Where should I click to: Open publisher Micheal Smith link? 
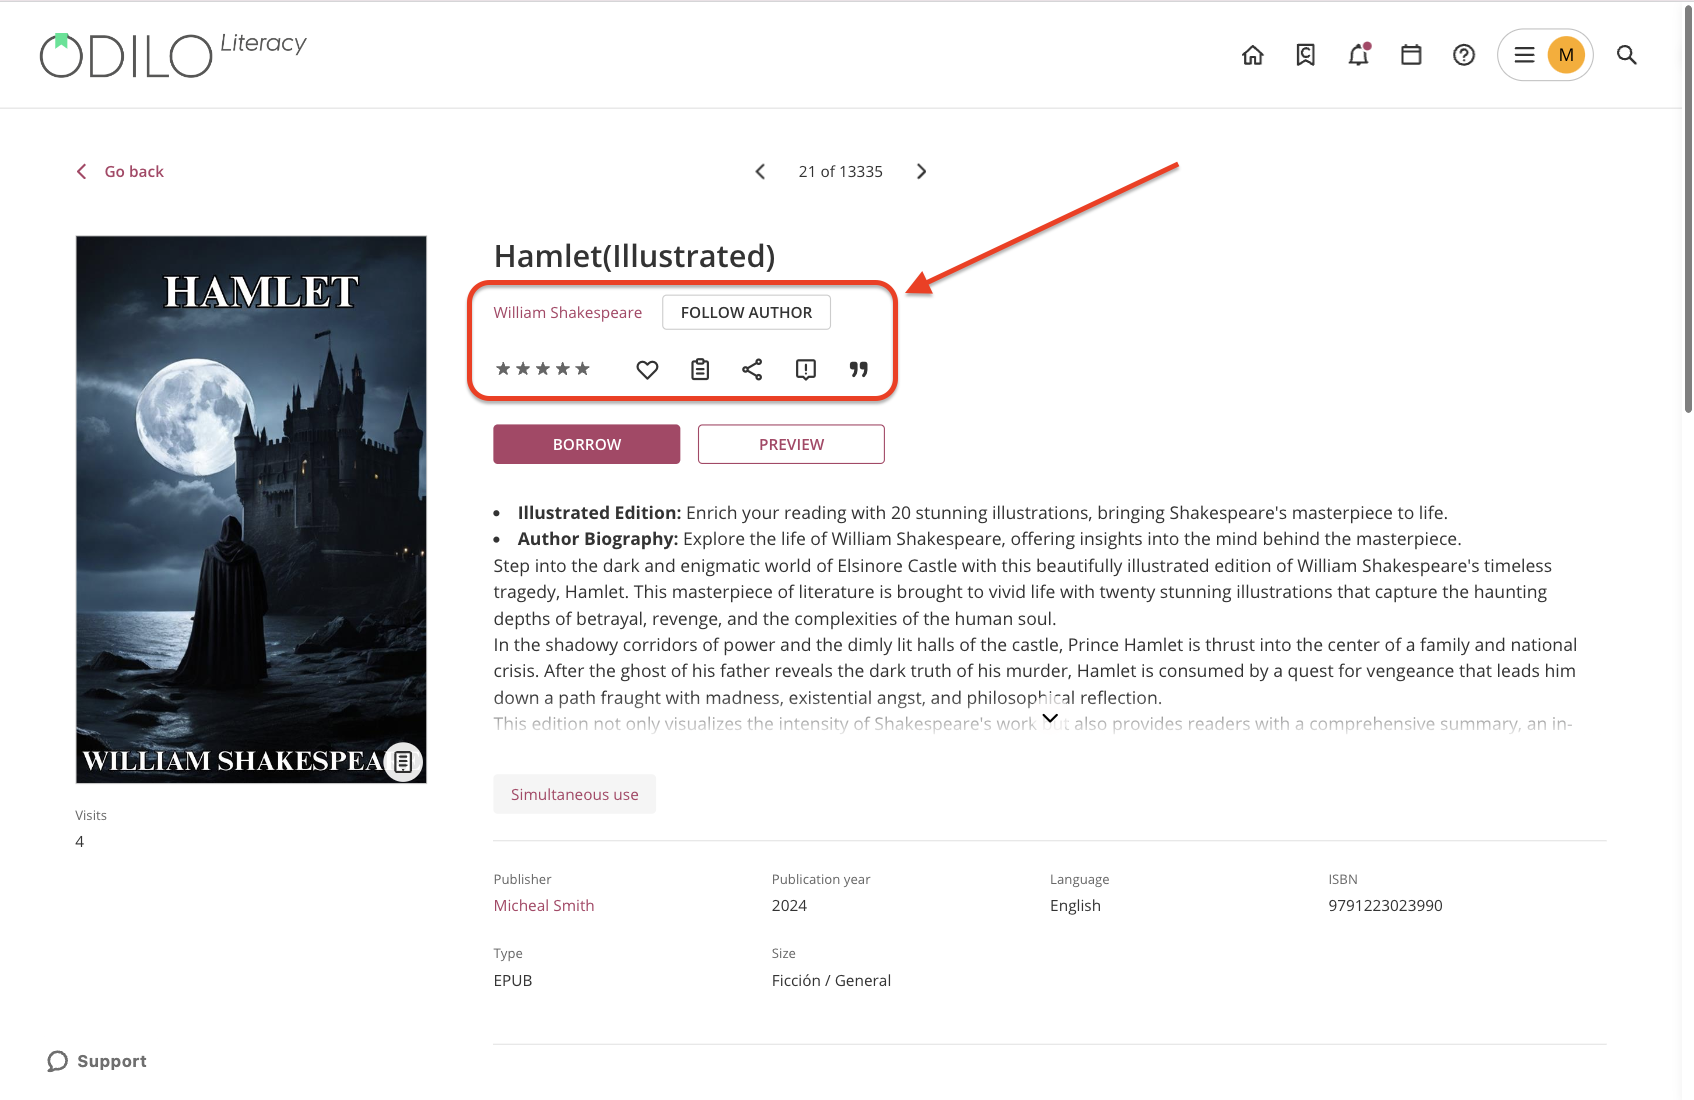tap(544, 905)
